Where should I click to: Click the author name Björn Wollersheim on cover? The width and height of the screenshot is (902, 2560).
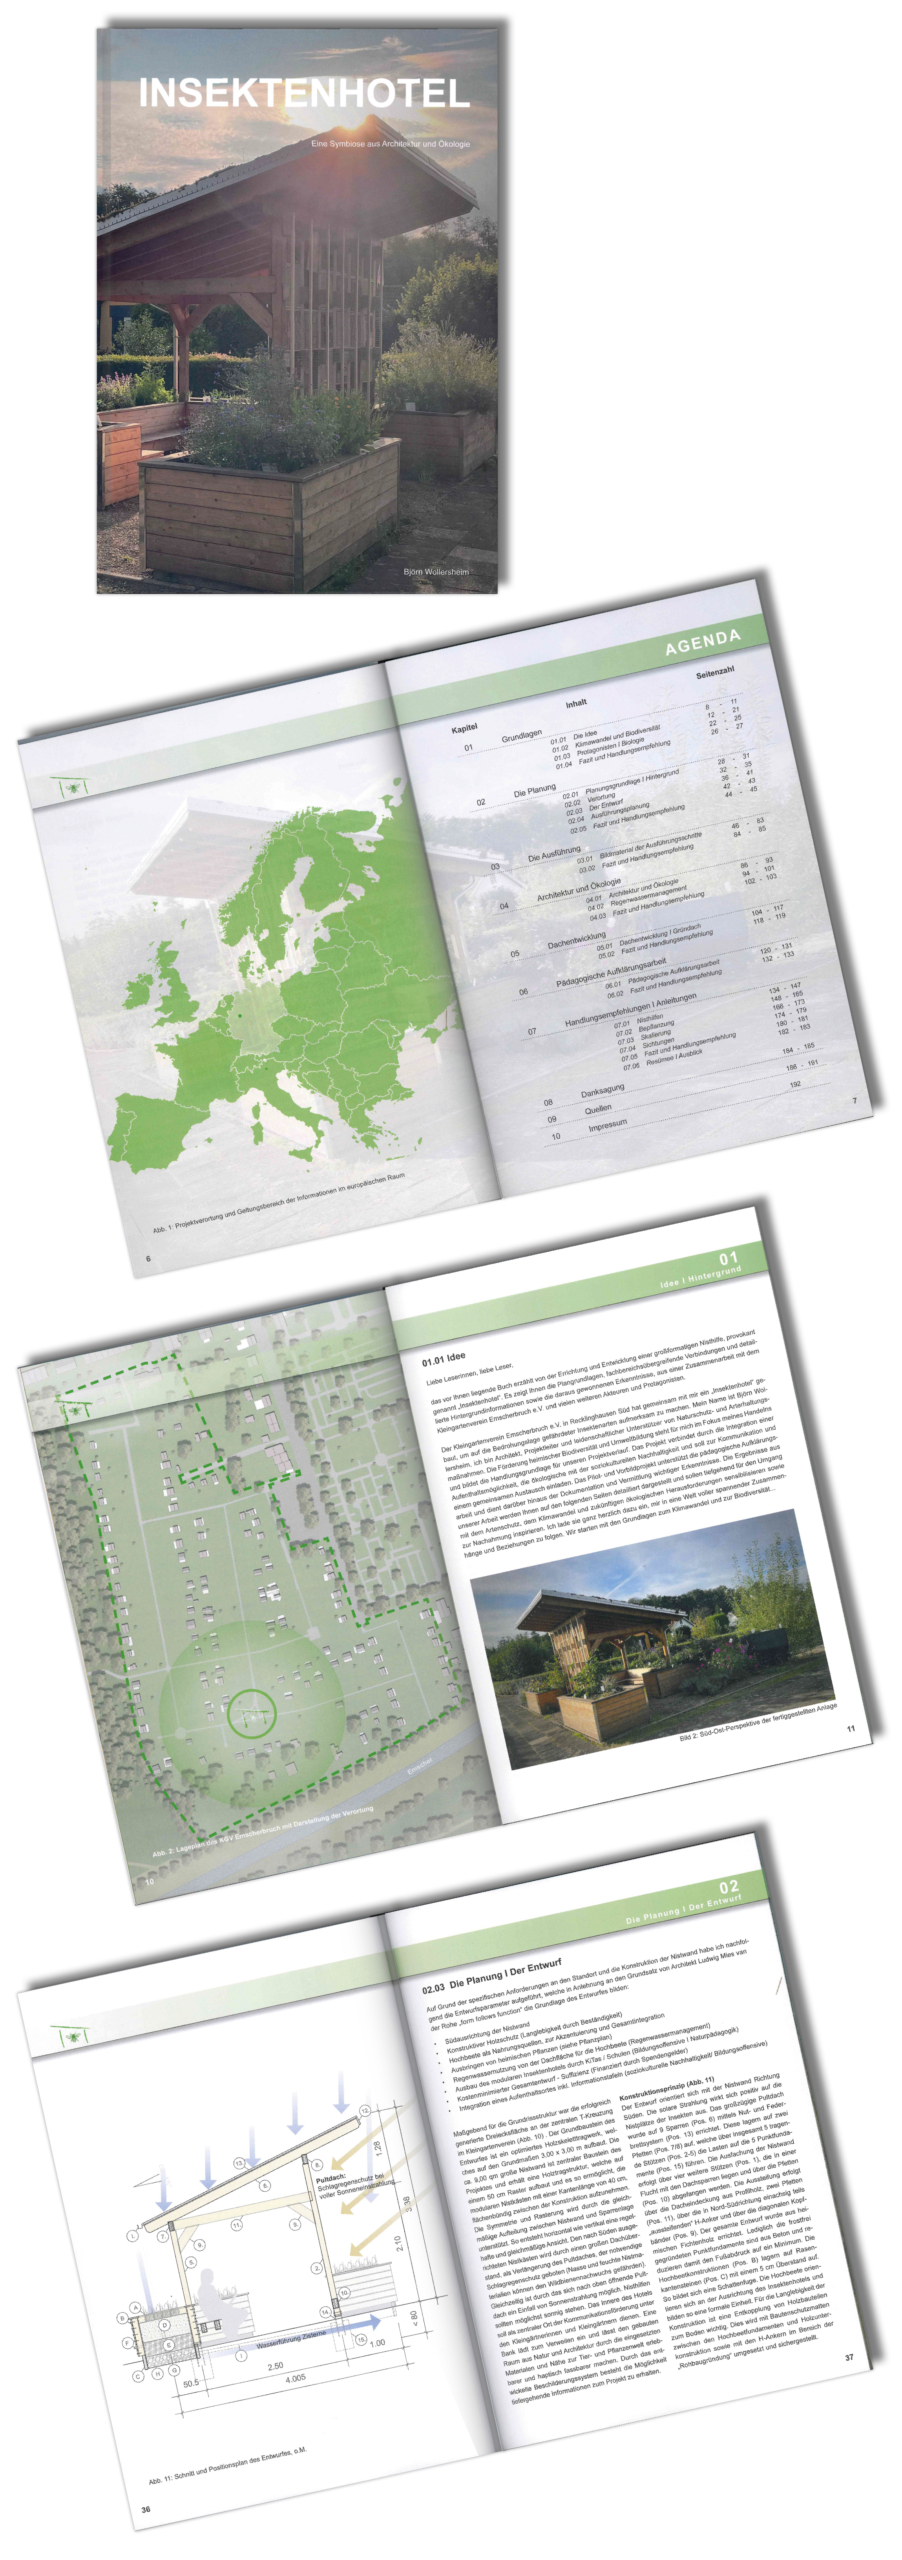(436, 571)
